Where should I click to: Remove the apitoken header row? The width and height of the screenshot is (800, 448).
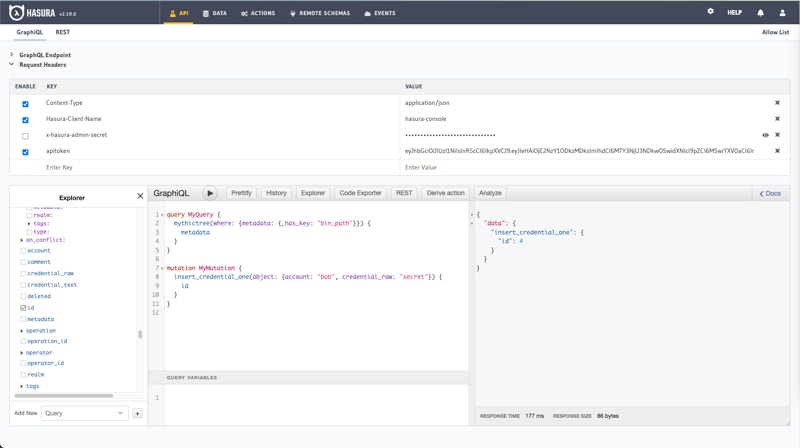[777, 151]
